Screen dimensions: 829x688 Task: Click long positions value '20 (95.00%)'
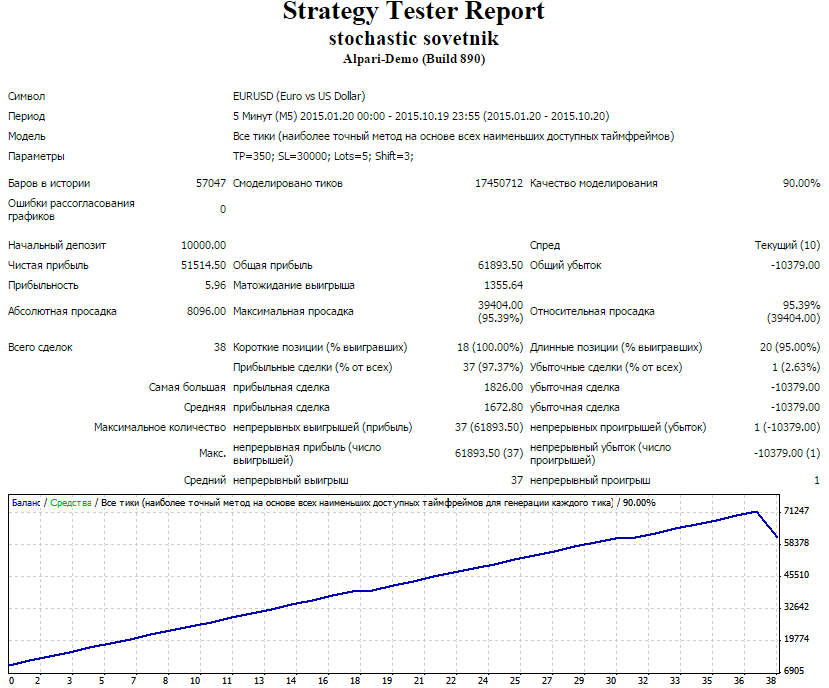pyautogui.click(x=790, y=347)
